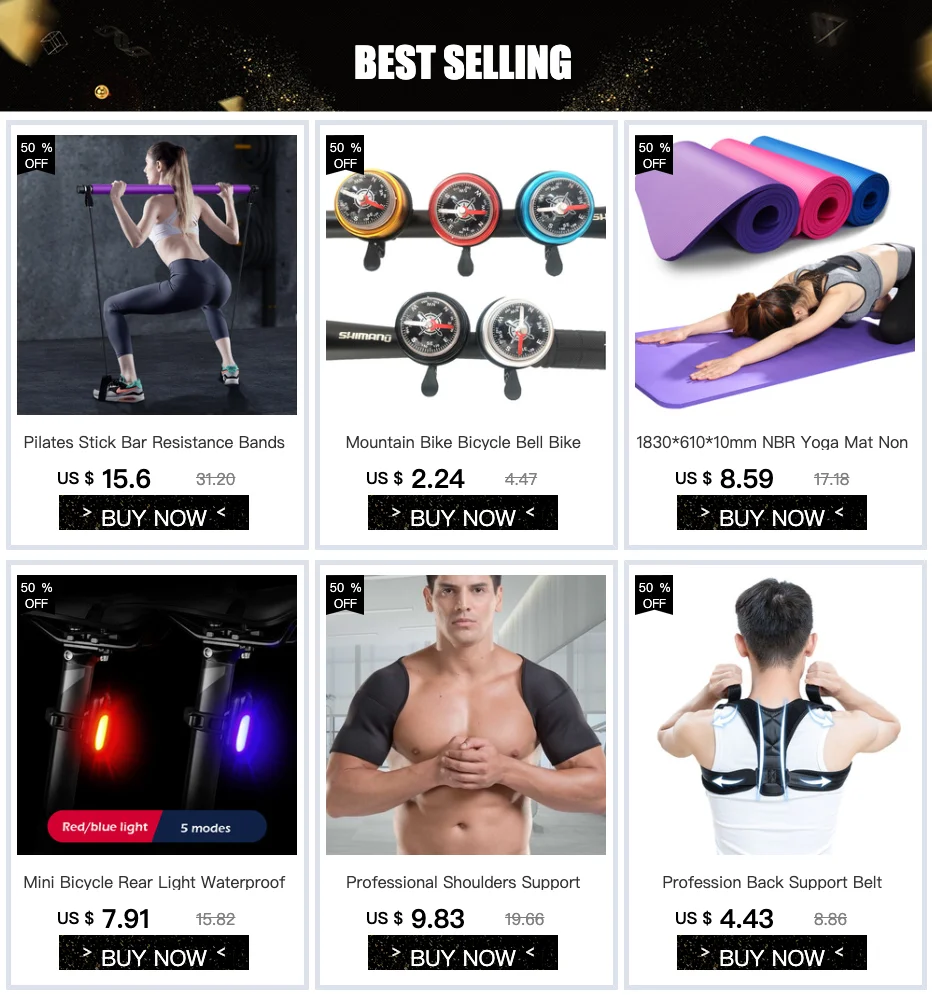Click the 50% OFF badge on Pilates Stick

click(x=36, y=155)
